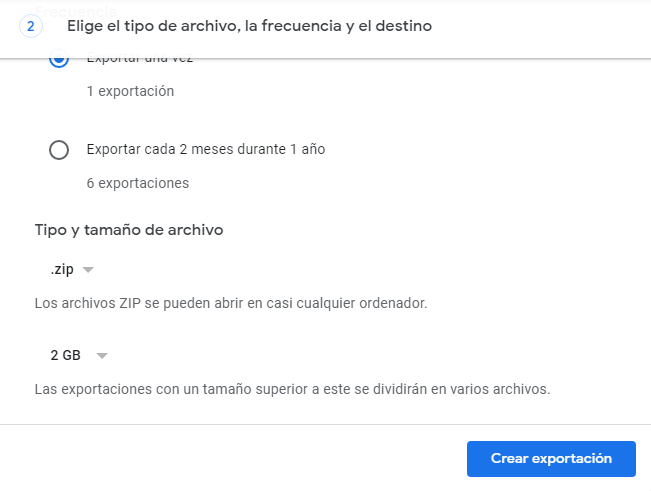Click the arrow next to .zip
This screenshot has width=651, height=491.
coord(88,270)
